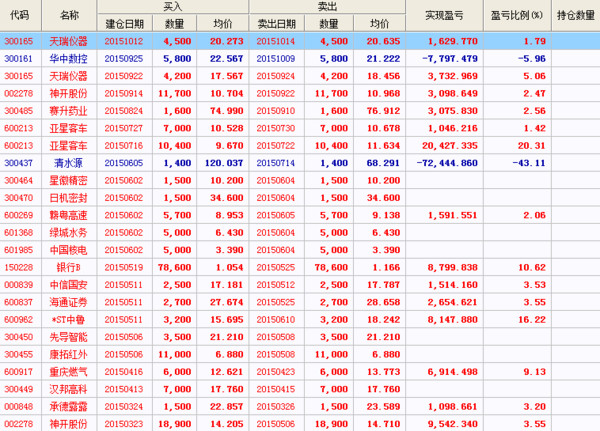The image size is (600, 431).
Task: Click quantity 78,600 in the buy column
Action: click(x=174, y=267)
